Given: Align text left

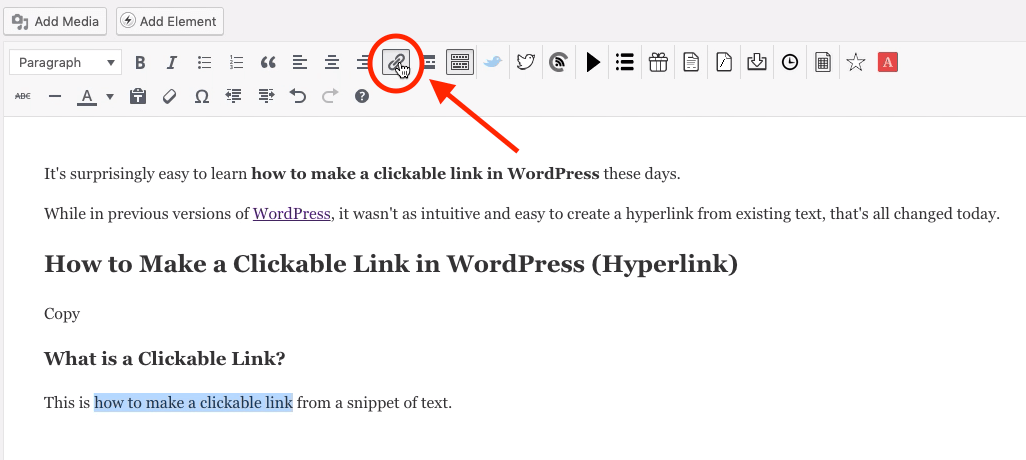Looking at the screenshot, I should (300, 63).
